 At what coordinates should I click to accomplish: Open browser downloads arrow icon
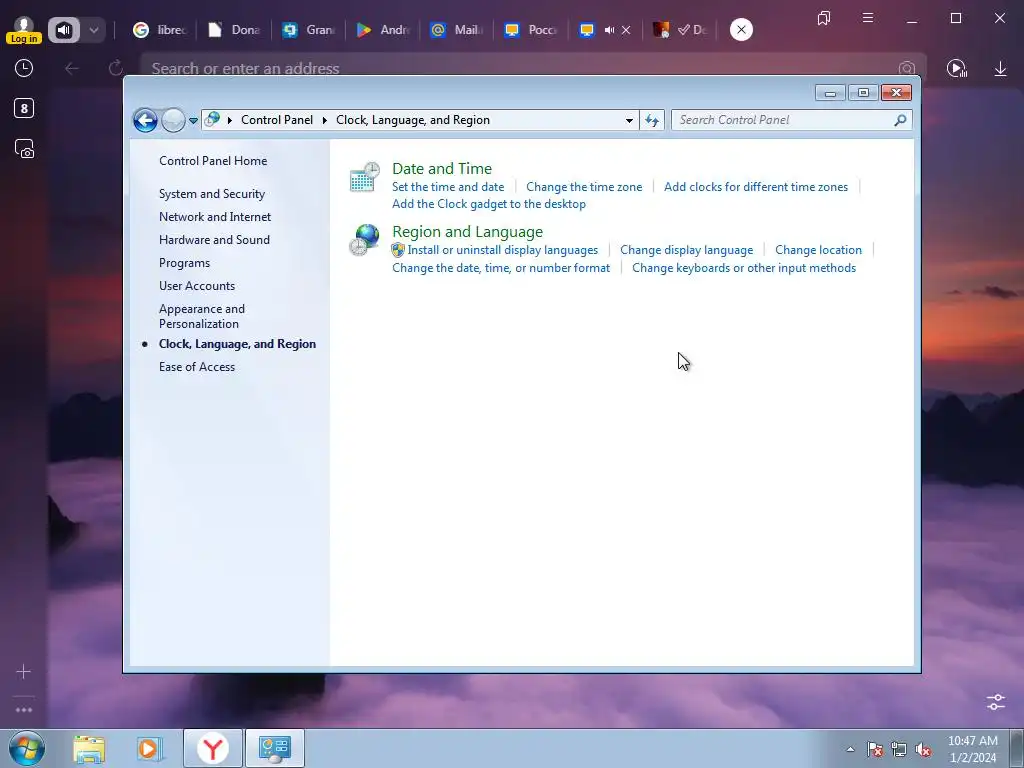click(1000, 69)
